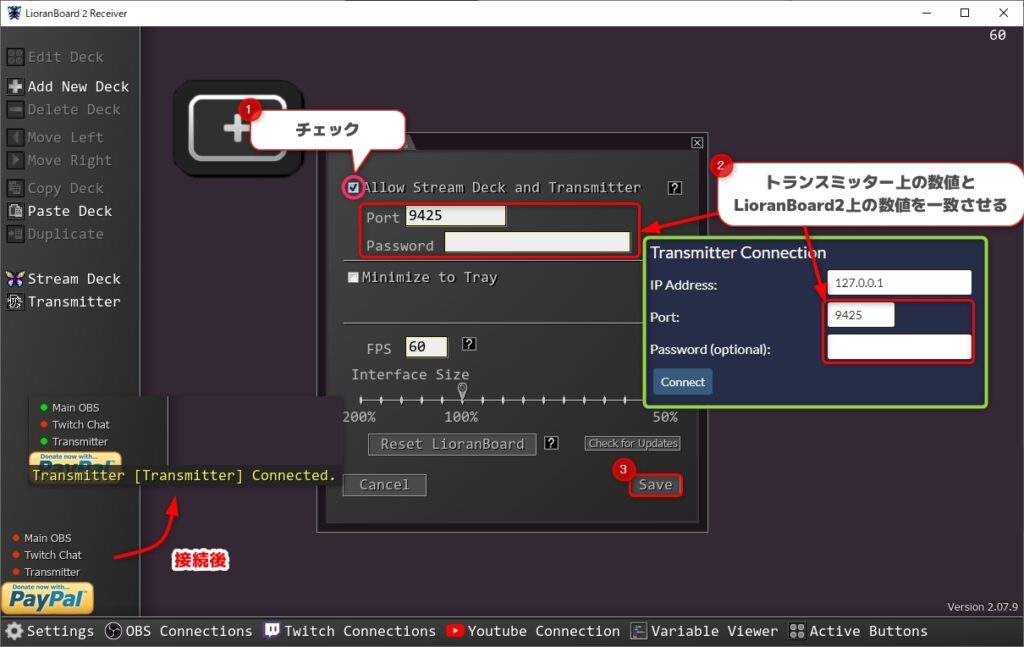This screenshot has width=1024, height=647.
Task: Click Check for Updates button
Action: (633, 443)
